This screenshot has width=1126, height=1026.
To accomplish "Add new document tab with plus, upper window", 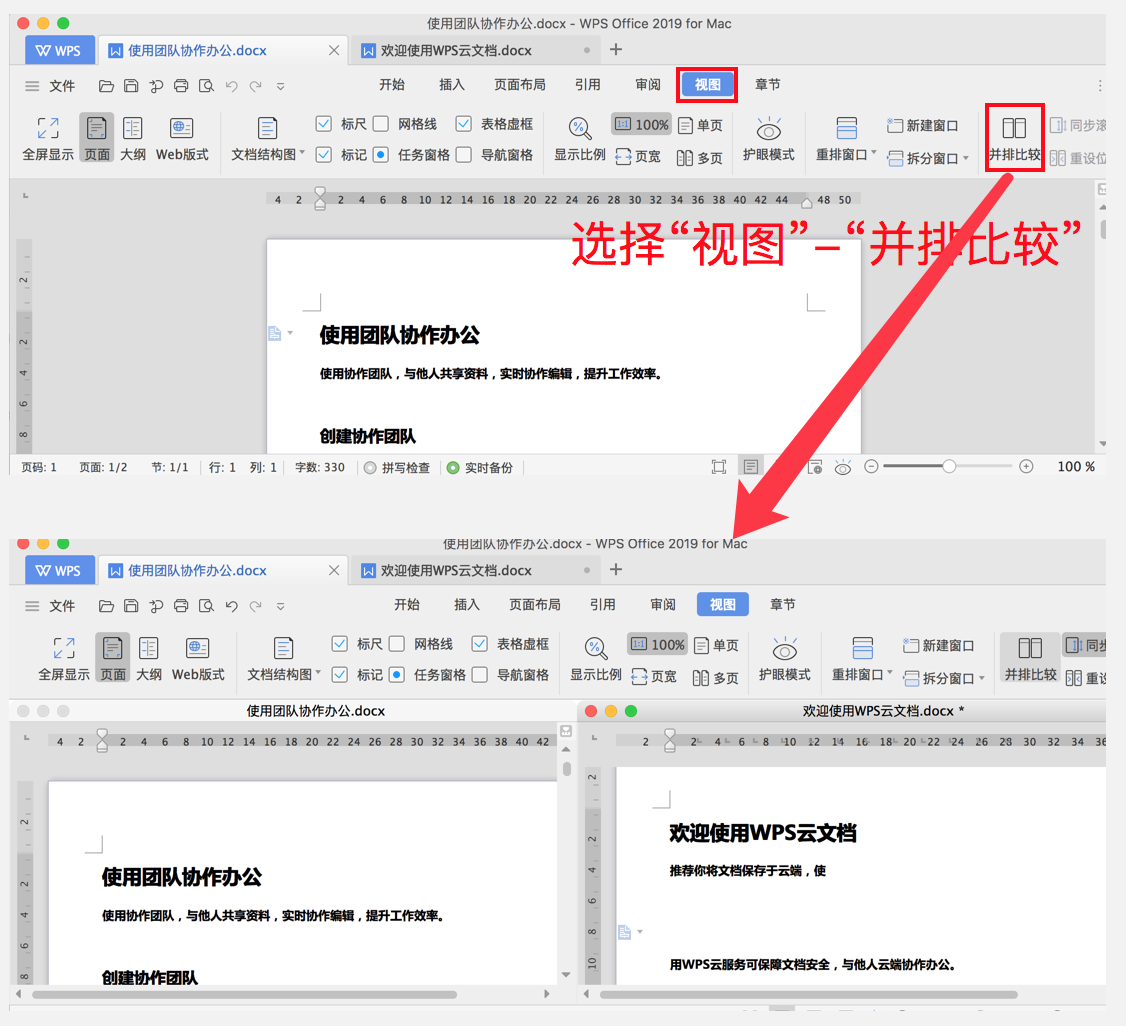I will coord(615,50).
